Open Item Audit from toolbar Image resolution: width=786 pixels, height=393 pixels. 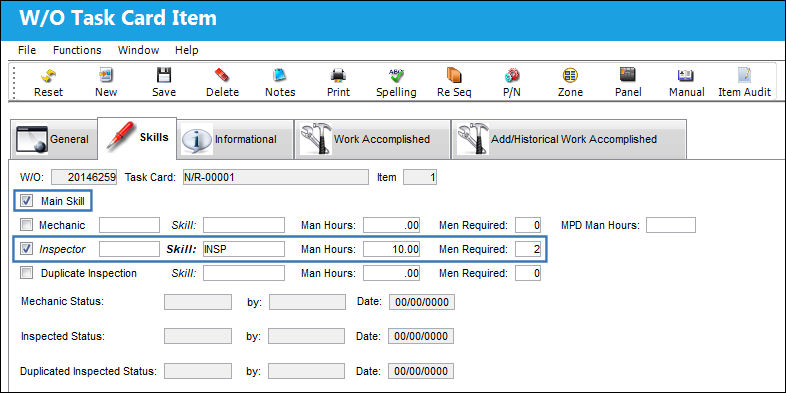(744, 76)
